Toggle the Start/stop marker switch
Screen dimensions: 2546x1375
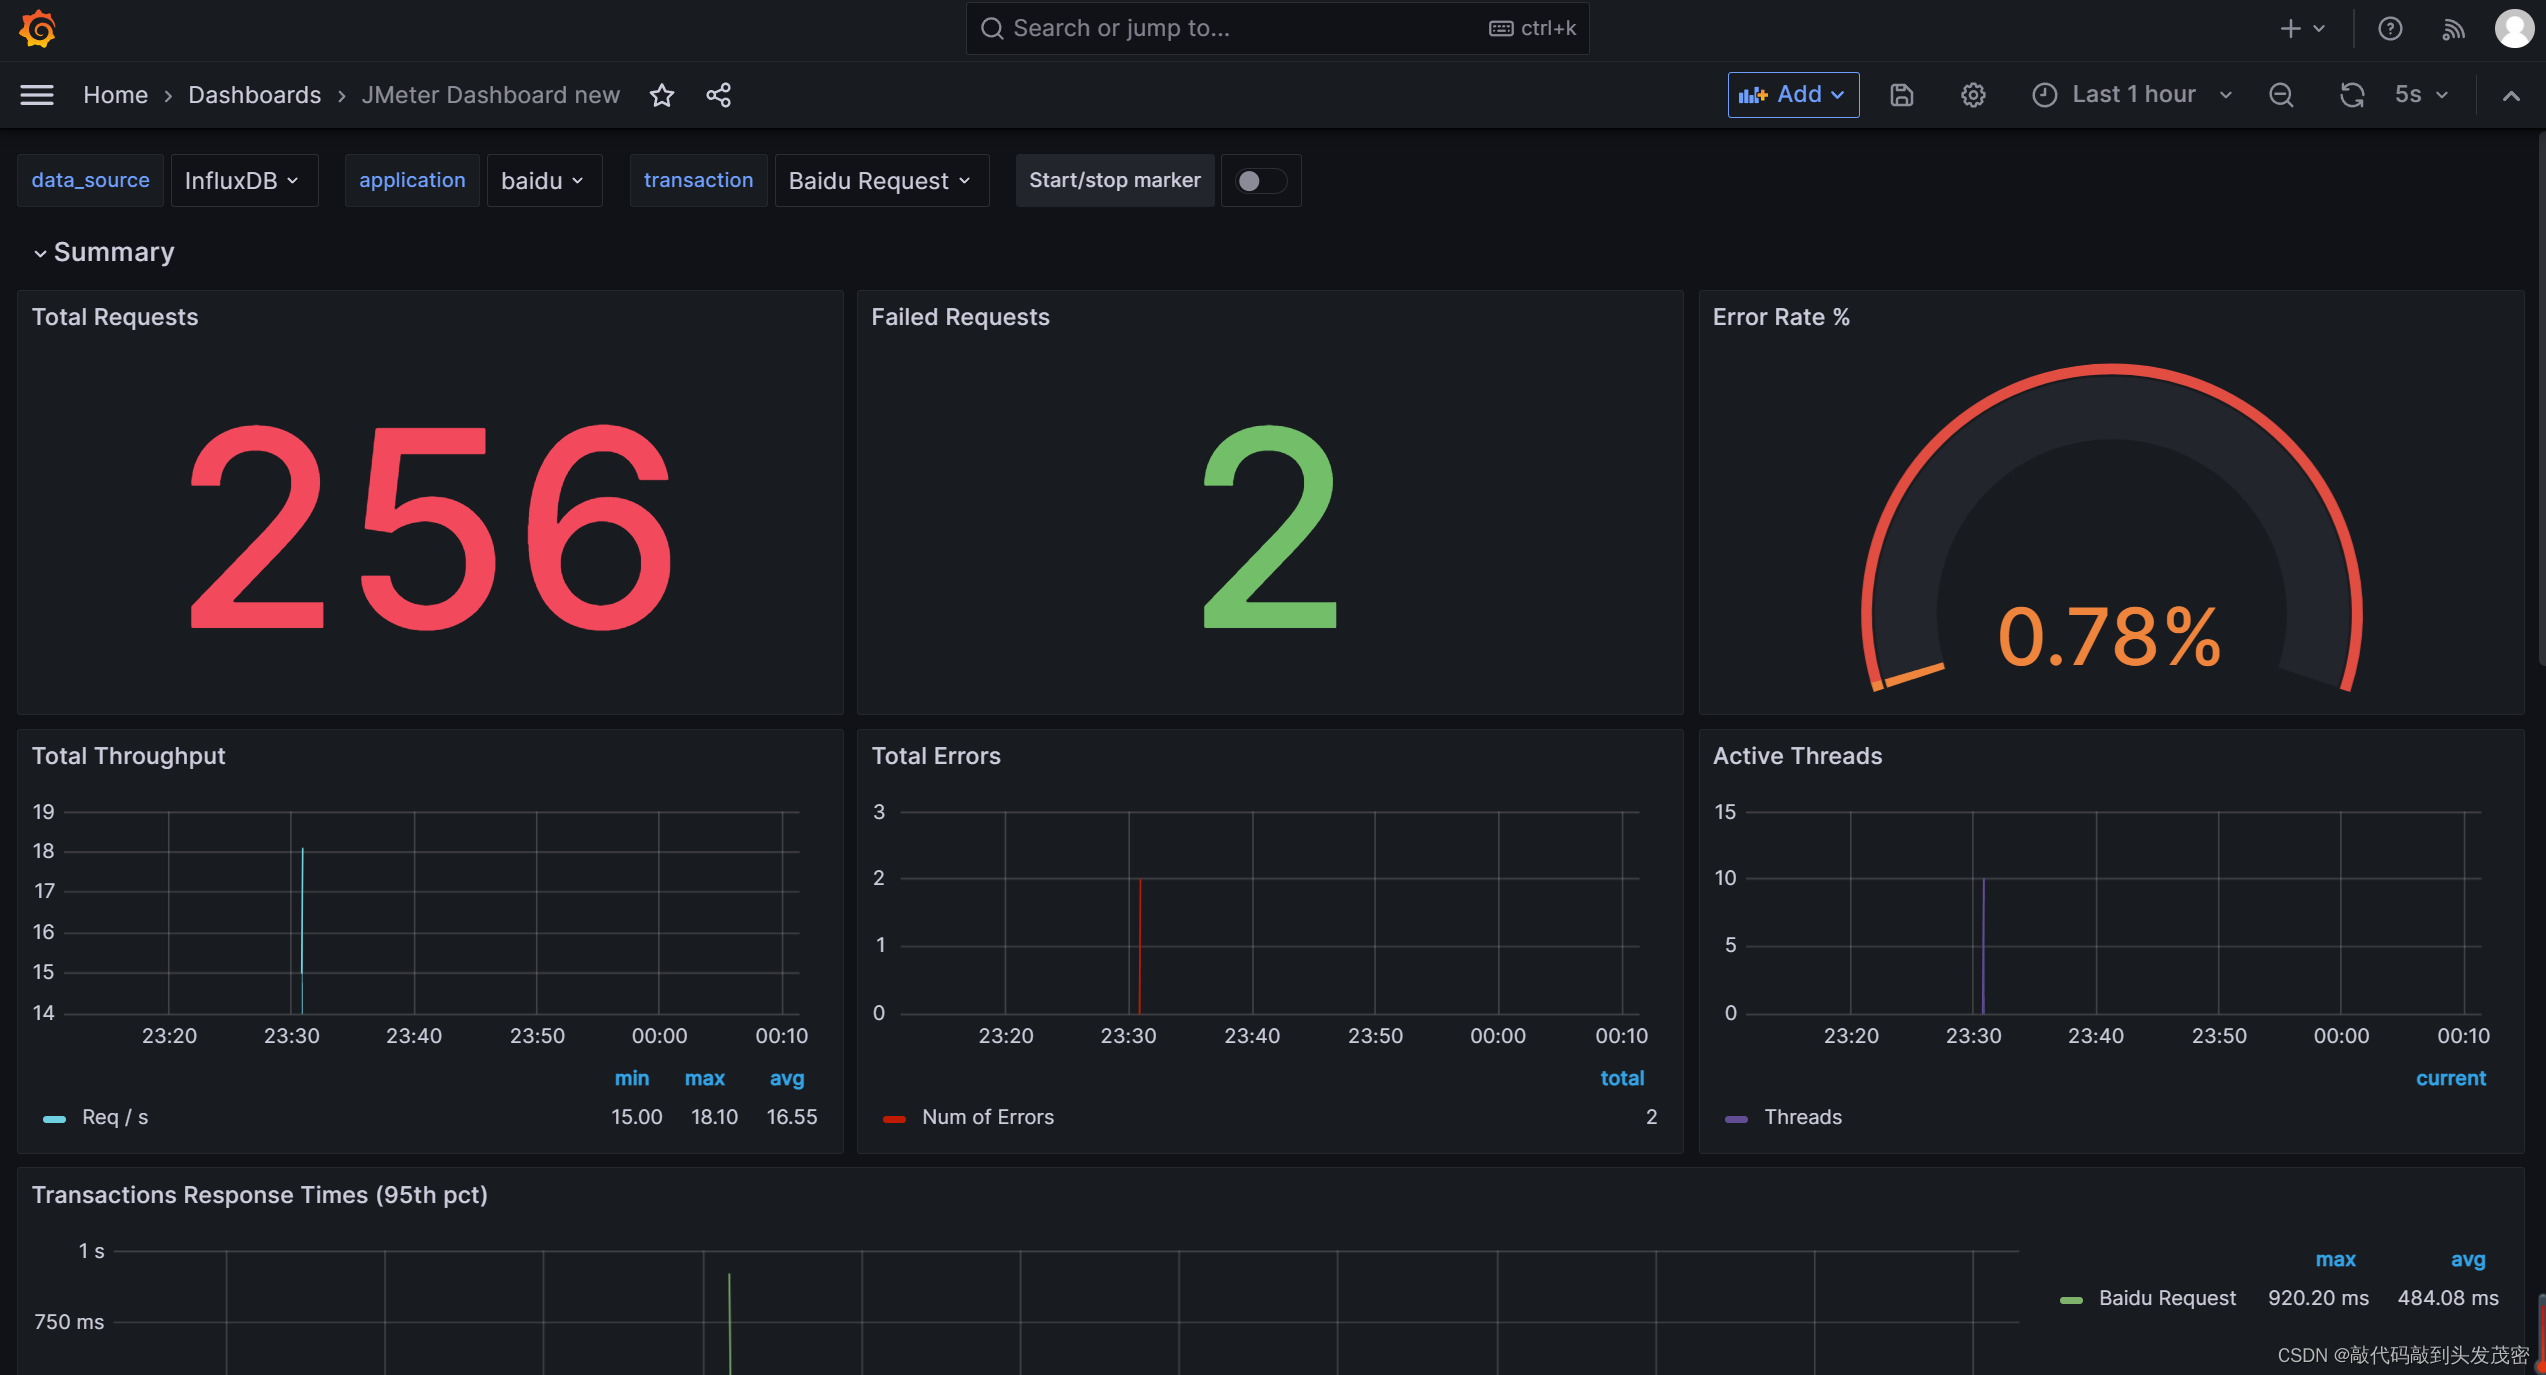[x=1260, y=181]
